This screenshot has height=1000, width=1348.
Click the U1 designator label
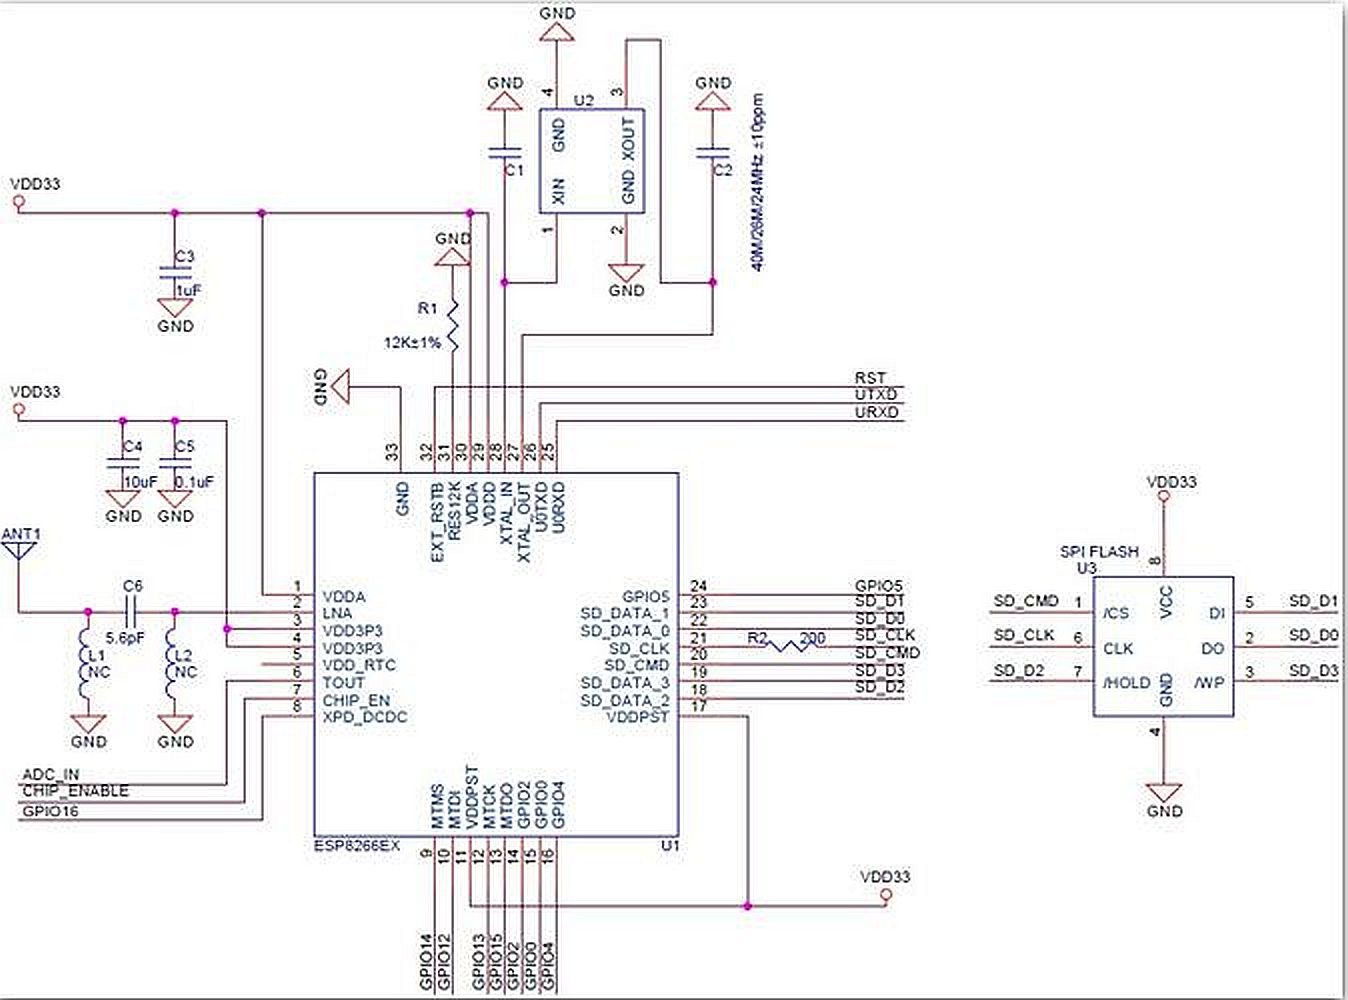(670, 846)
